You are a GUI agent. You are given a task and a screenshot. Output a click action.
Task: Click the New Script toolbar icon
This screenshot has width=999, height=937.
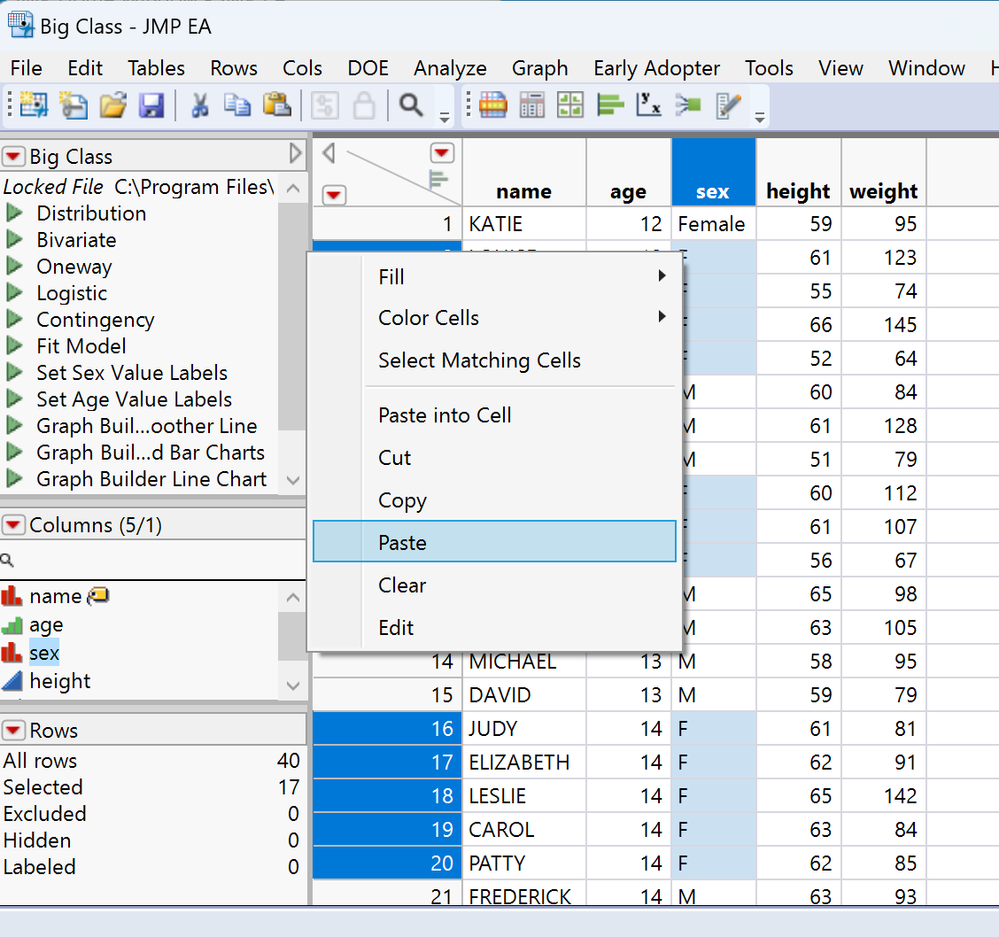tap(73, 105)
